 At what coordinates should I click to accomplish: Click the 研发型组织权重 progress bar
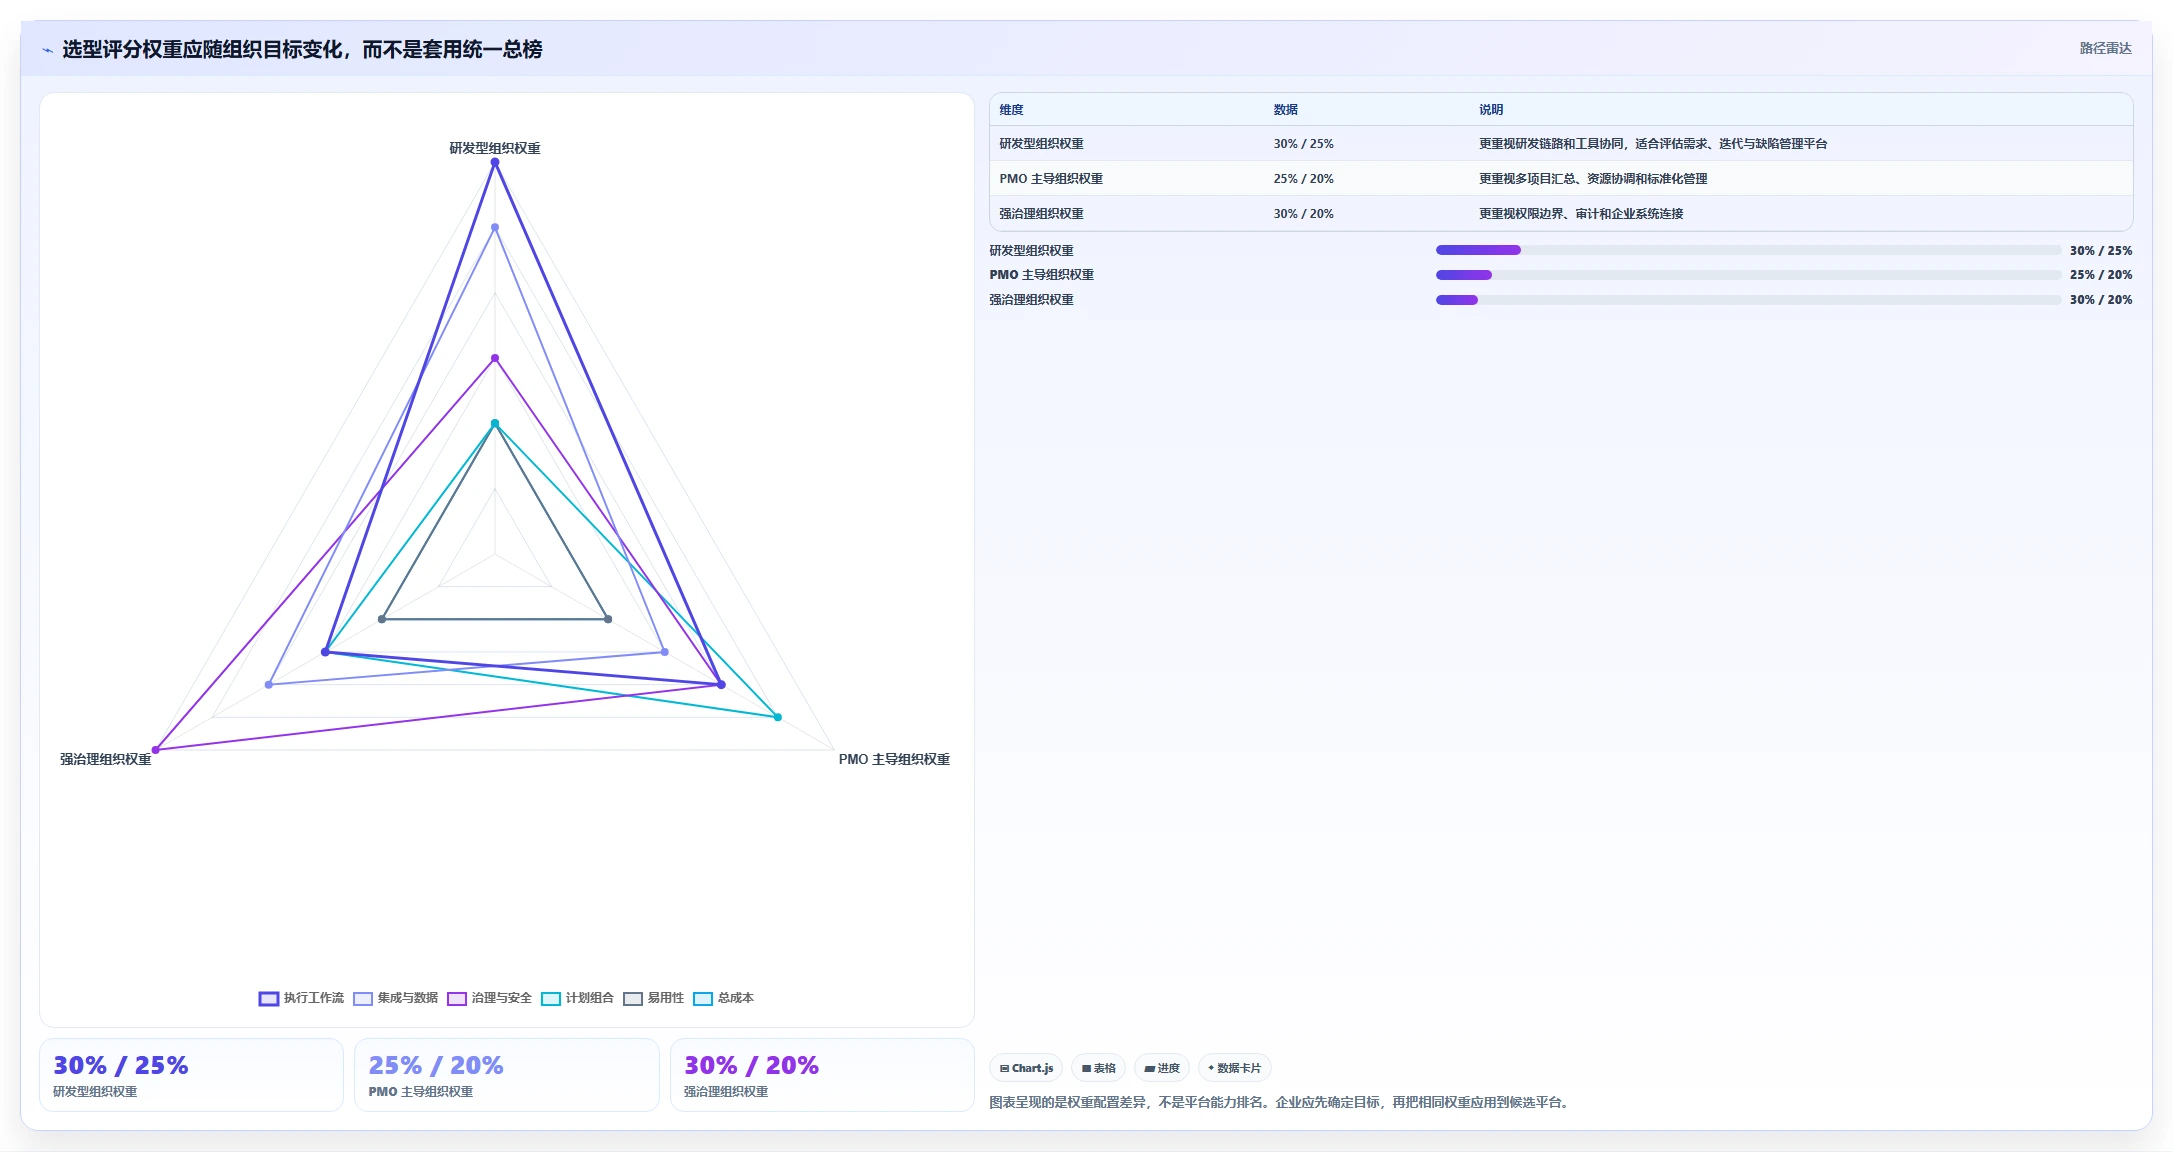coord(1748,250)
